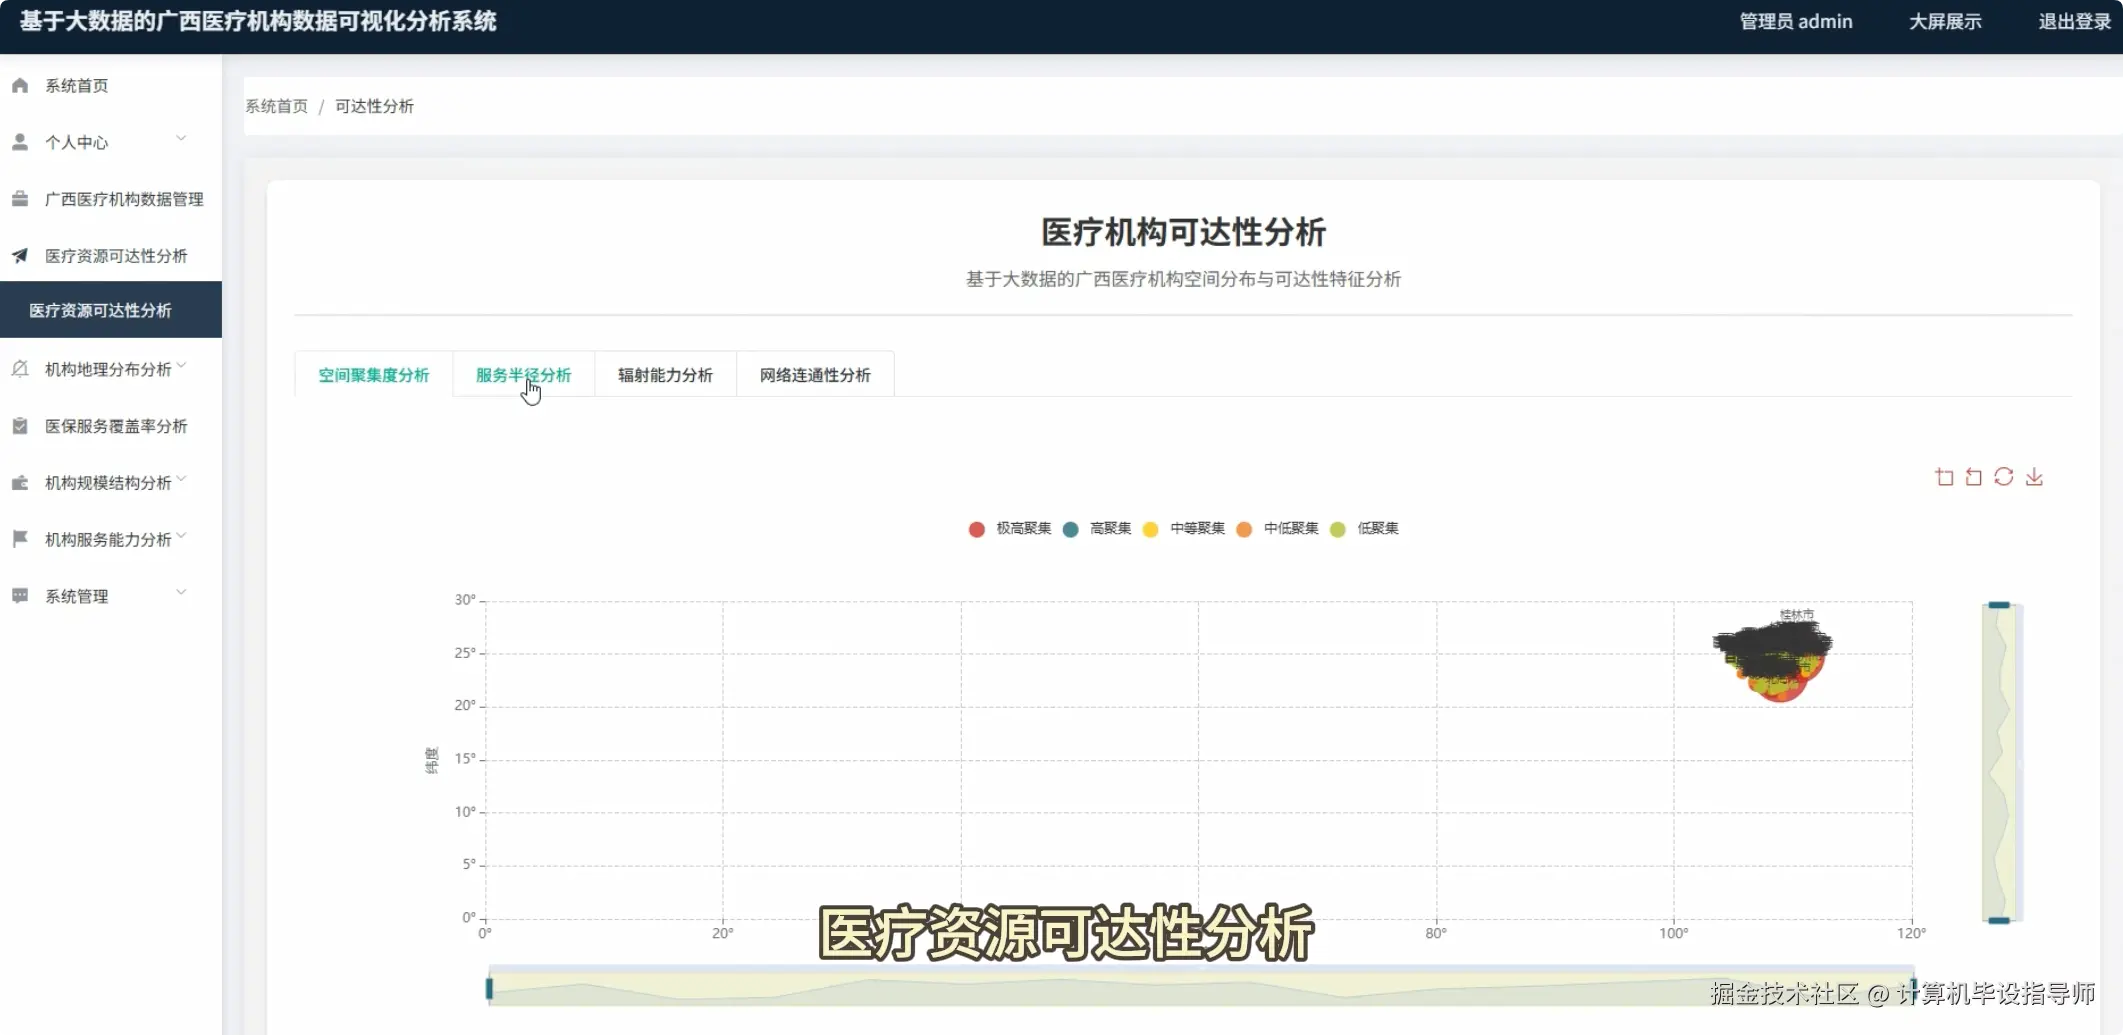Open the 空间聚集度分析 tab

(x=373, y=375)
